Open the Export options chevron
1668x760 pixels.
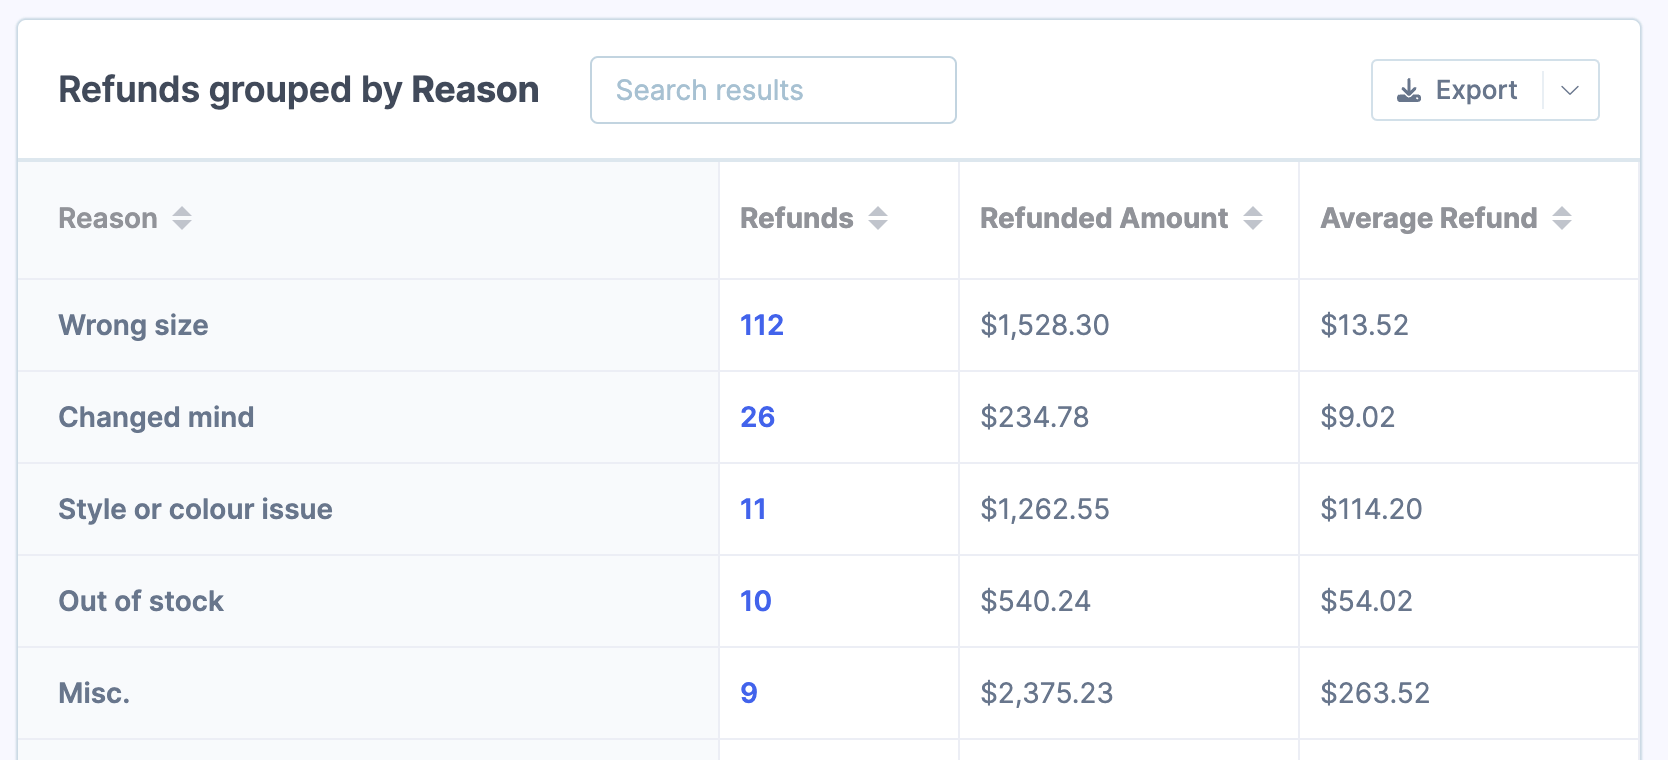point(1569,89)
